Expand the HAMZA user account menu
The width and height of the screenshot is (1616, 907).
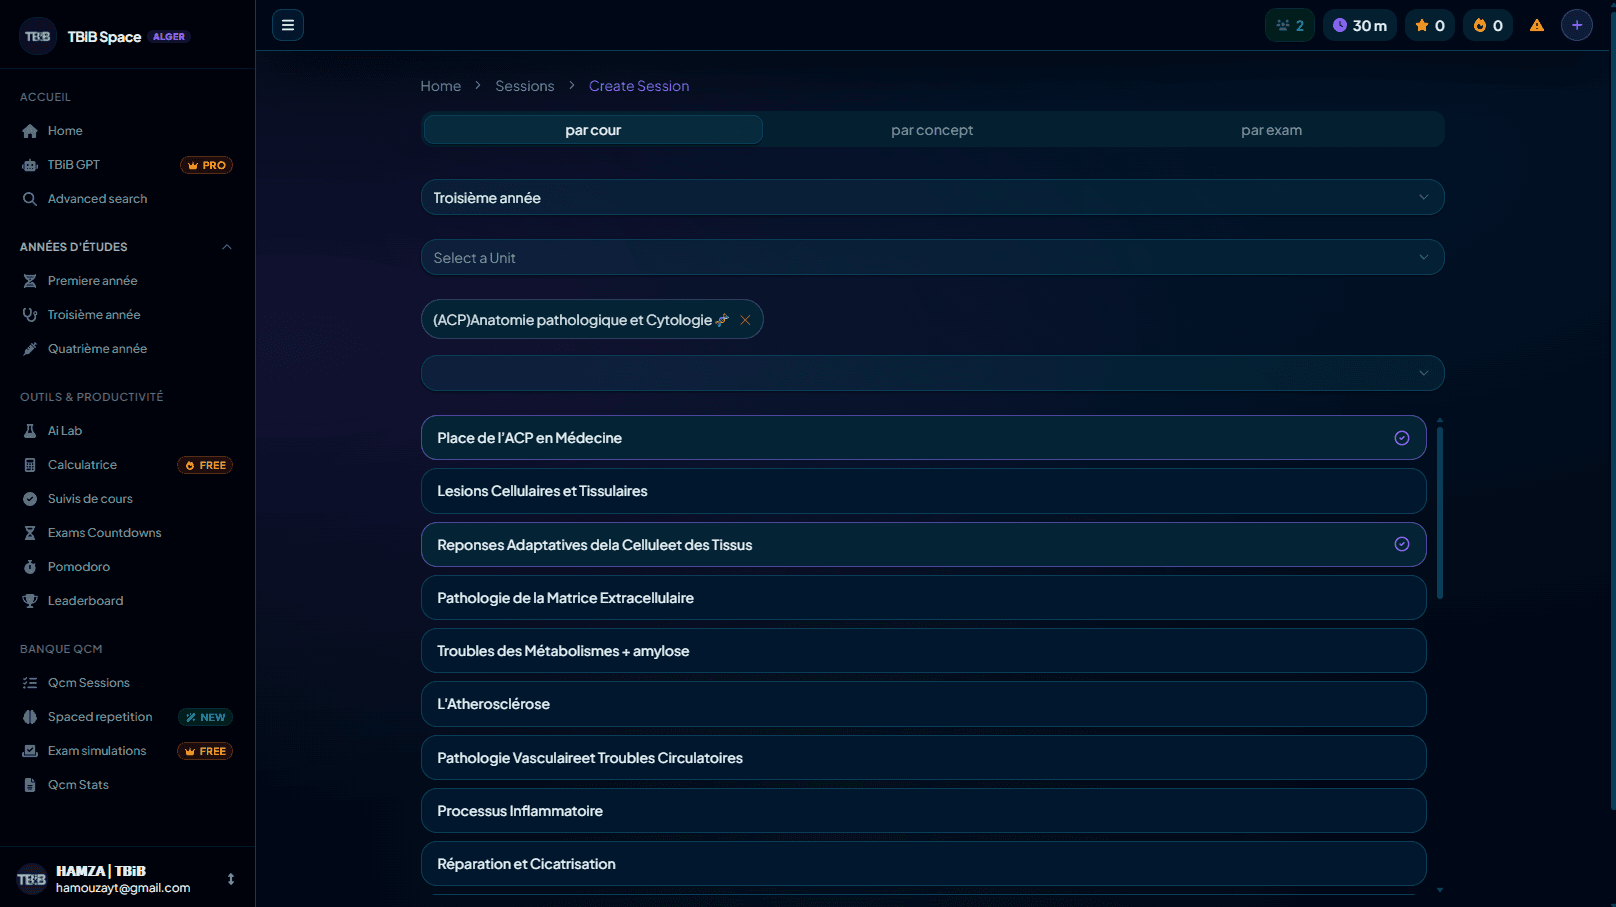pyautogui.click(x=231, y=879)
